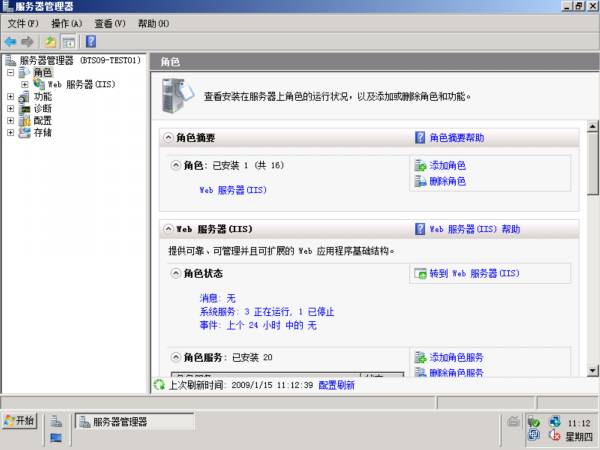Select the 服务器管理器 (BTS09-TEST01) root label
The height and width of the screenshot is (450, 600).
[x=80, y=60]
